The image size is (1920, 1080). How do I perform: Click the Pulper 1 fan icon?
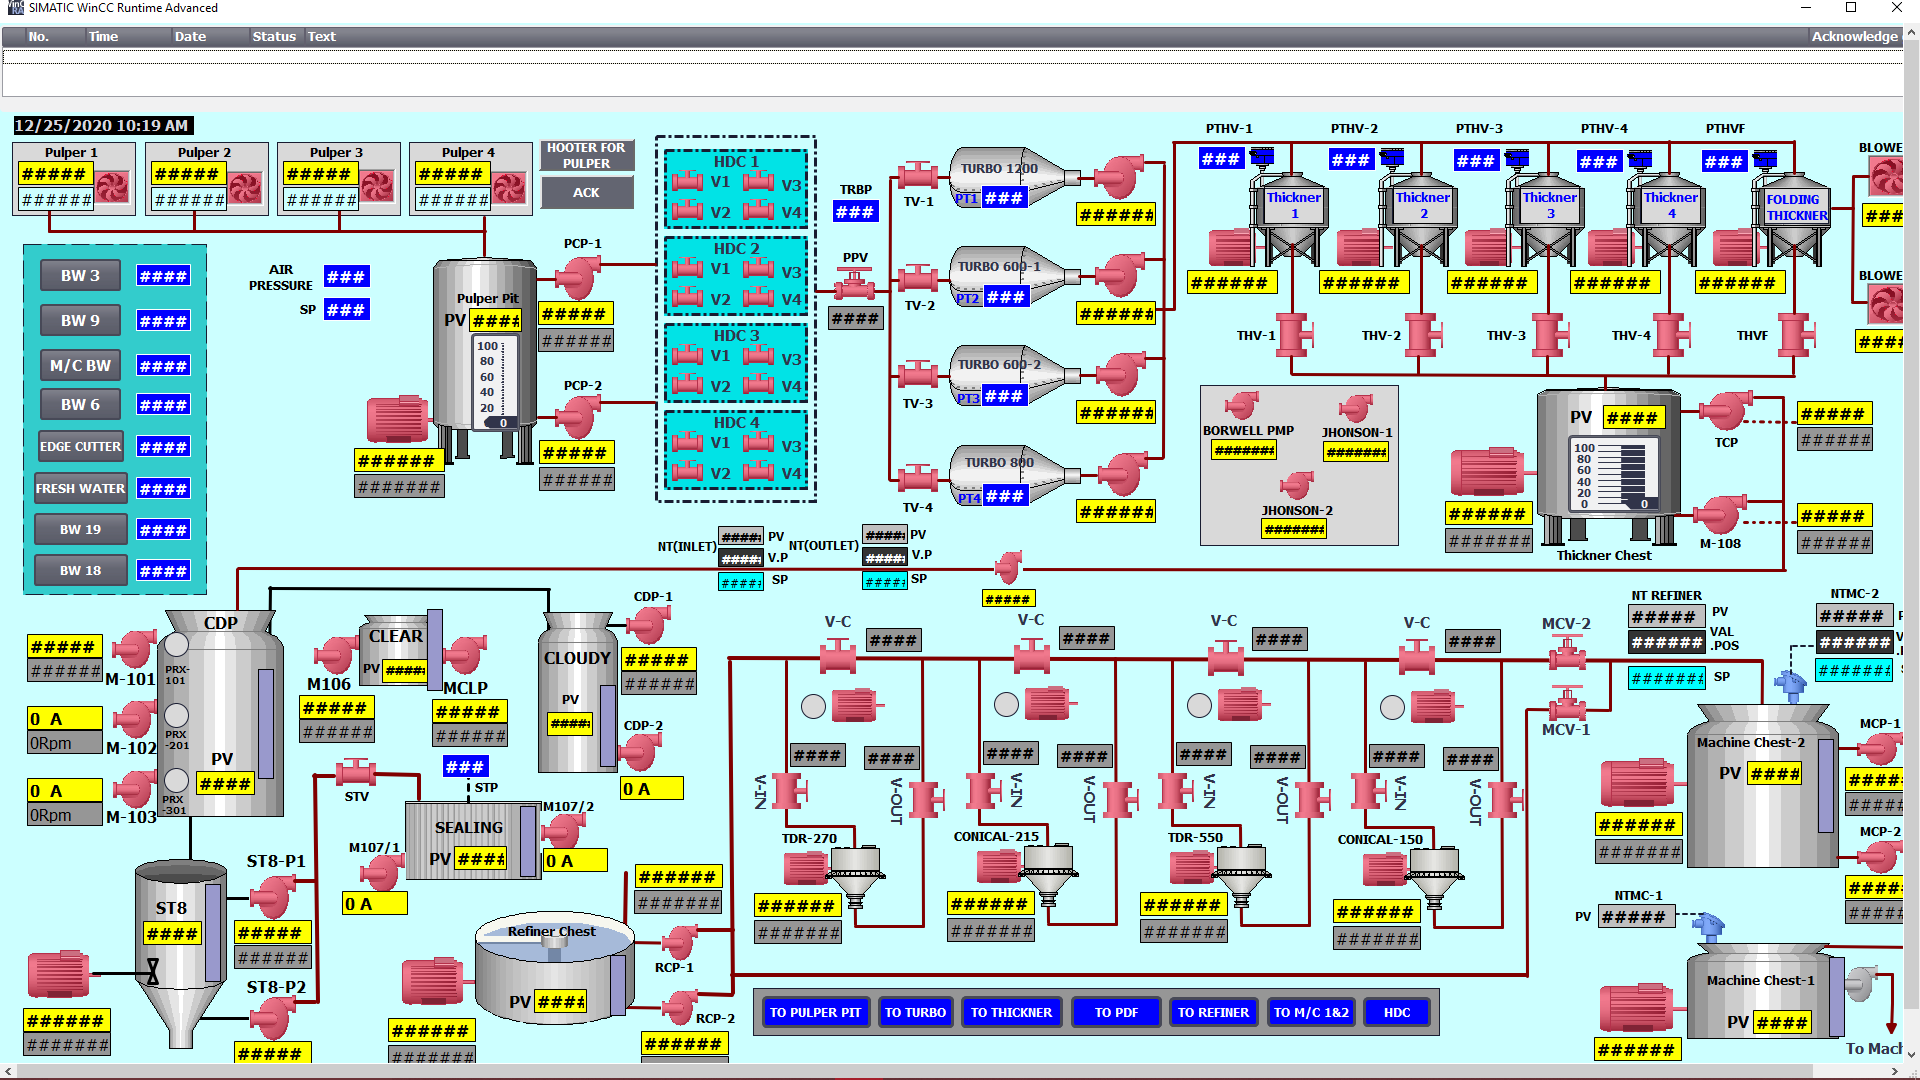click(x=113, y=187)
